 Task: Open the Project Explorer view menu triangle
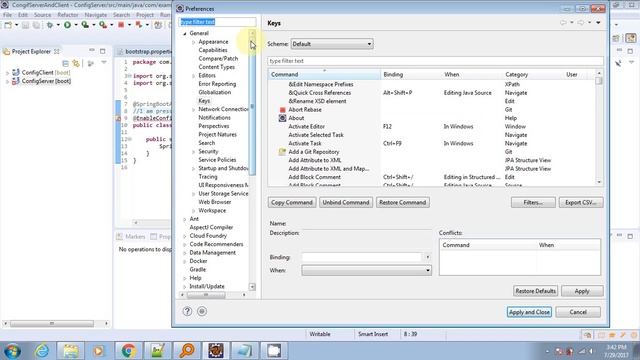point(104,63)
